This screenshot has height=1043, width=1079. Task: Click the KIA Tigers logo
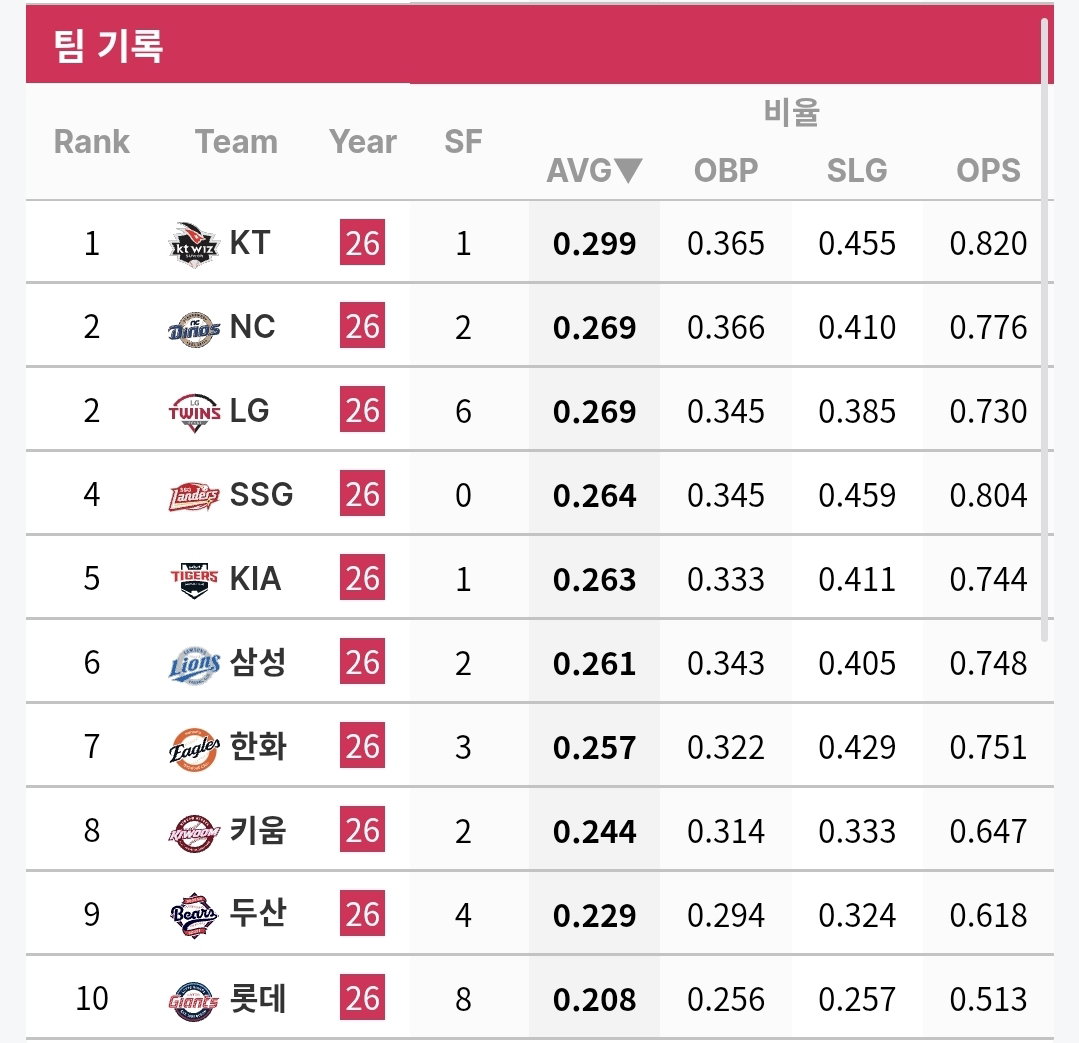(194, 580)
